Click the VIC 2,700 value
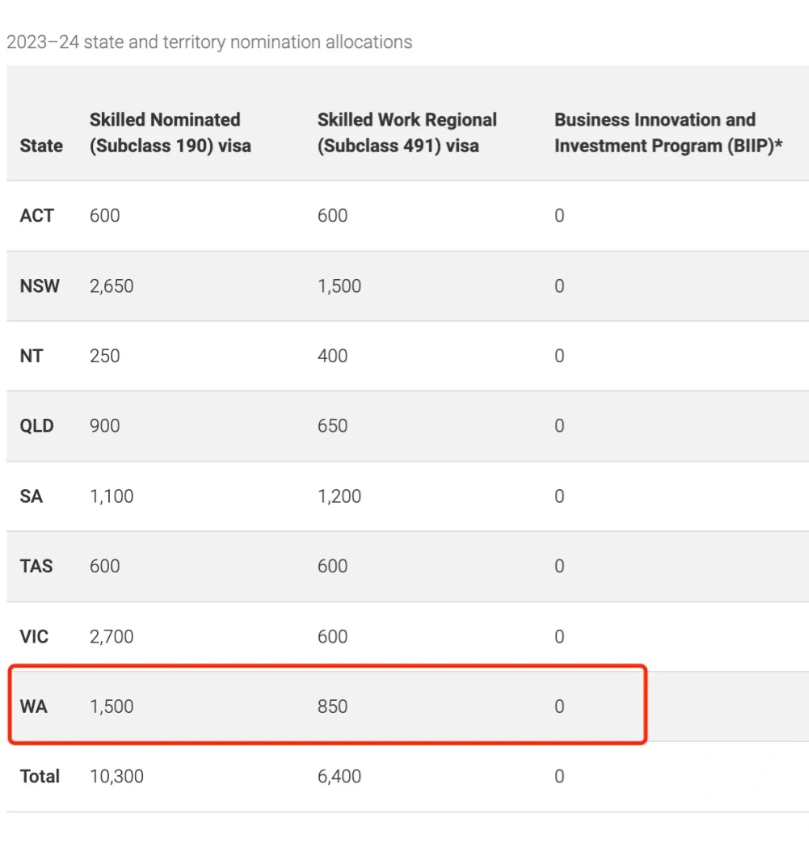The height and width of the screenshot is (845, 809). (x=112, y=636)
